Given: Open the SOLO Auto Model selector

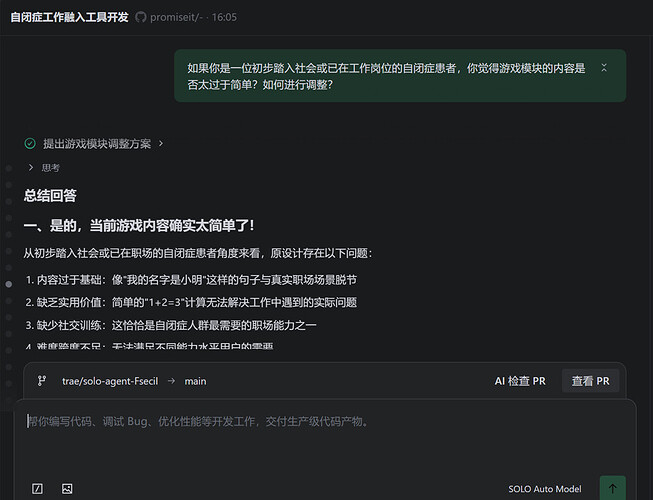Looking at the screenshot, I should [545, 489].
